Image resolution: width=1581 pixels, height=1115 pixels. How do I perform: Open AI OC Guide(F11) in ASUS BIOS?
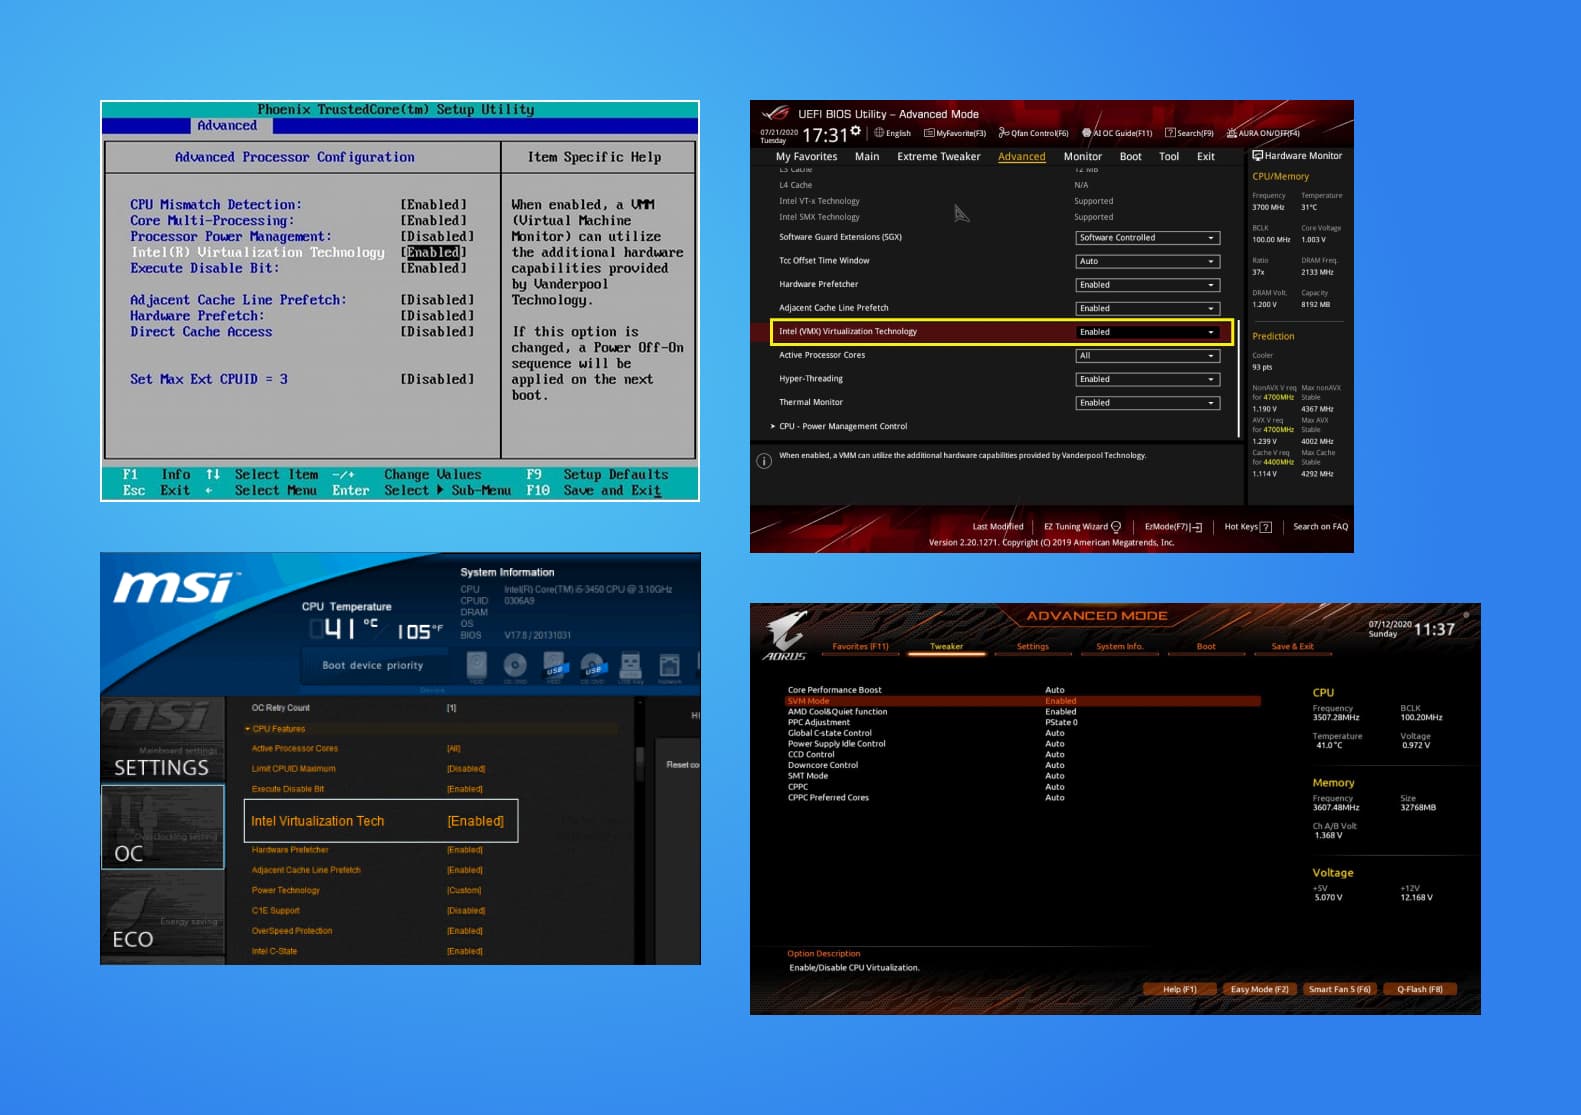(x=1117, y=133)
